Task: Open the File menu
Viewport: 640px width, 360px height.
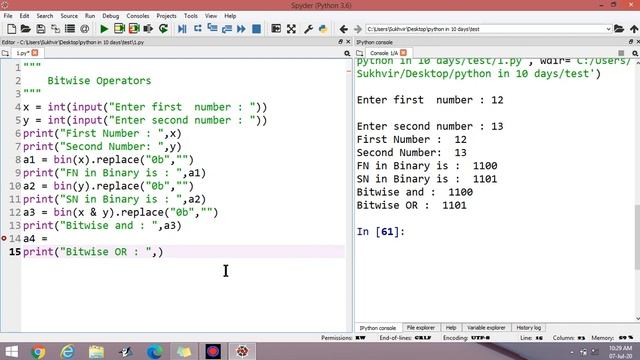Action: pyautogui.click(x=8, y=16)
